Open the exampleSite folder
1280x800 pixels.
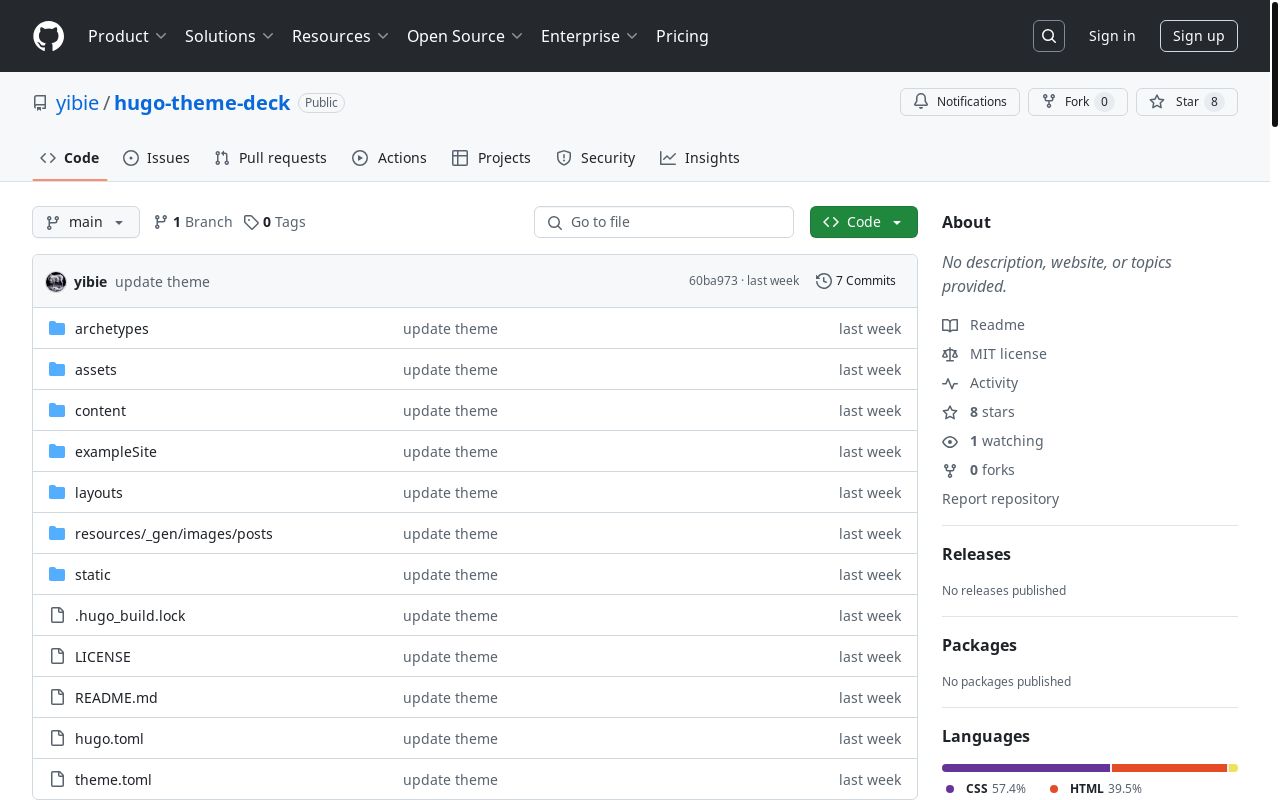pyautogui.click(x=116, y=452)
